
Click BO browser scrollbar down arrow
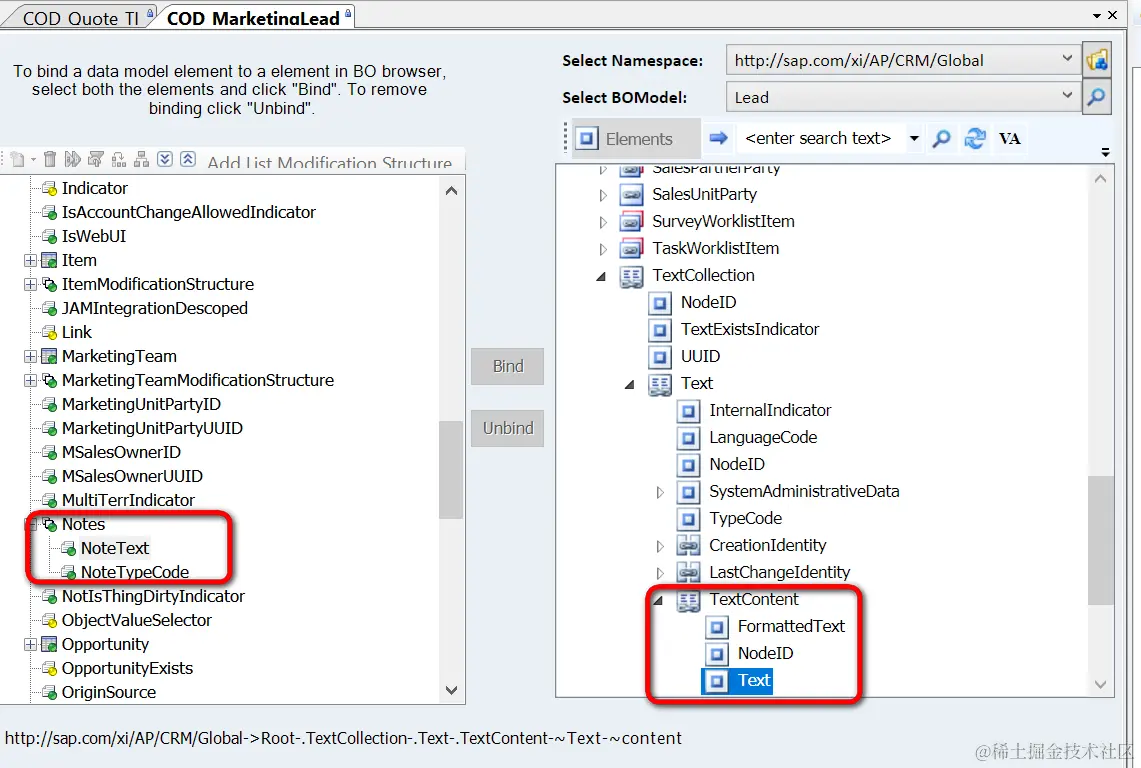[x=1100, y=684]
